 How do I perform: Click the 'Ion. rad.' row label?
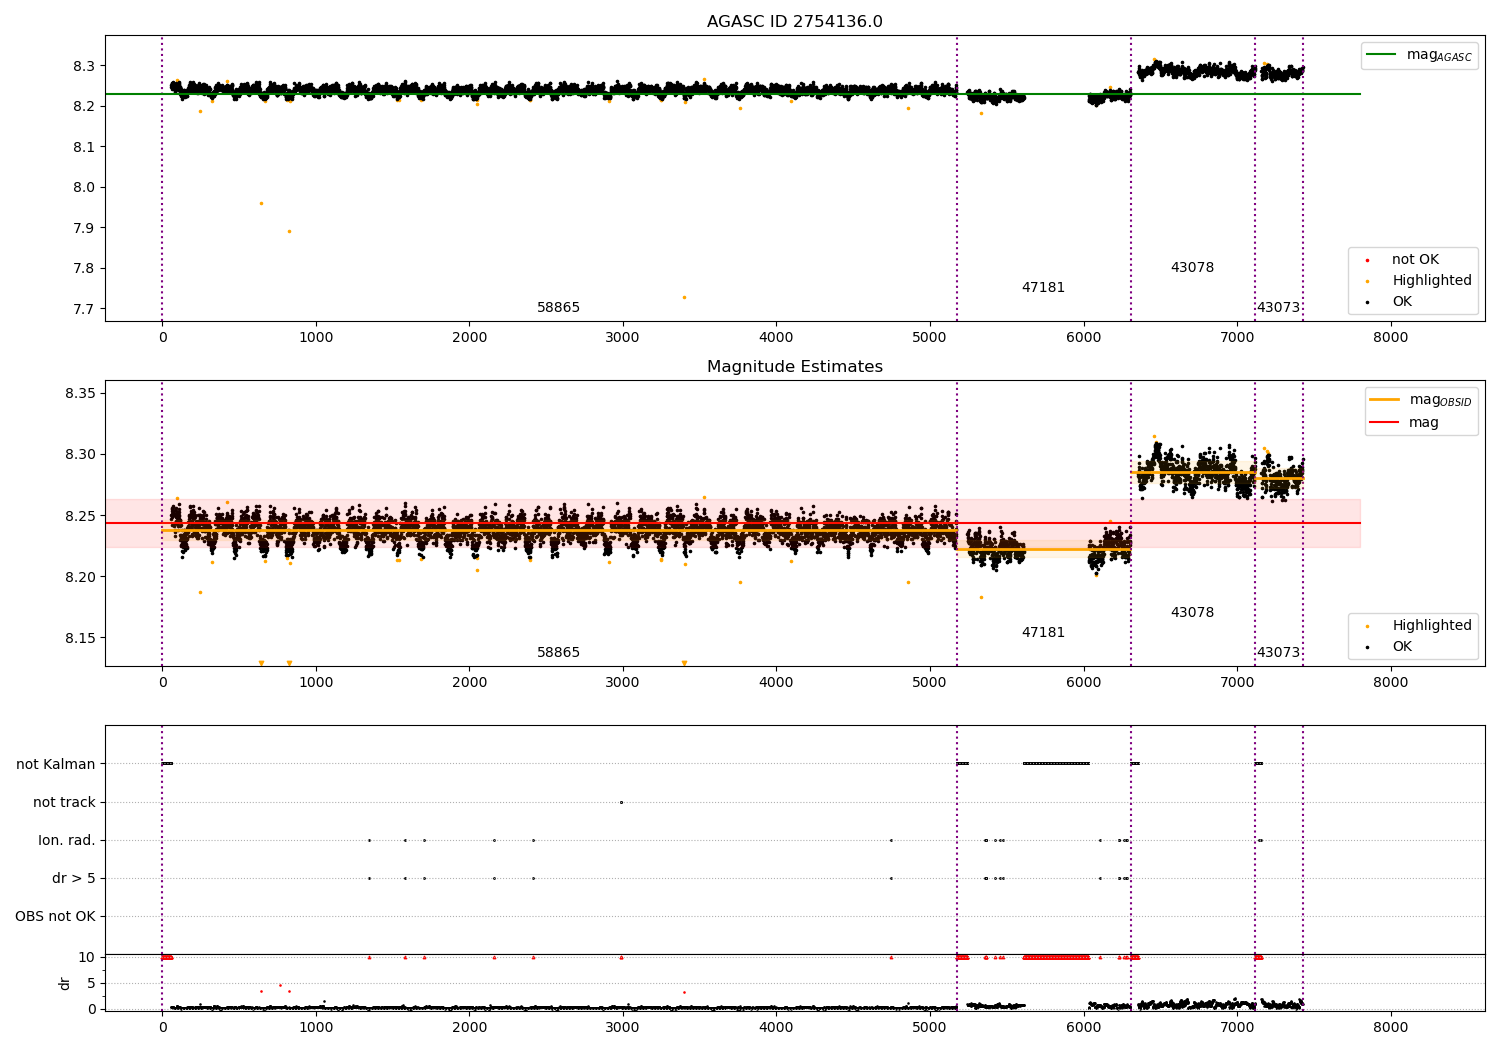pyautogui.click(x=67, y=840)
